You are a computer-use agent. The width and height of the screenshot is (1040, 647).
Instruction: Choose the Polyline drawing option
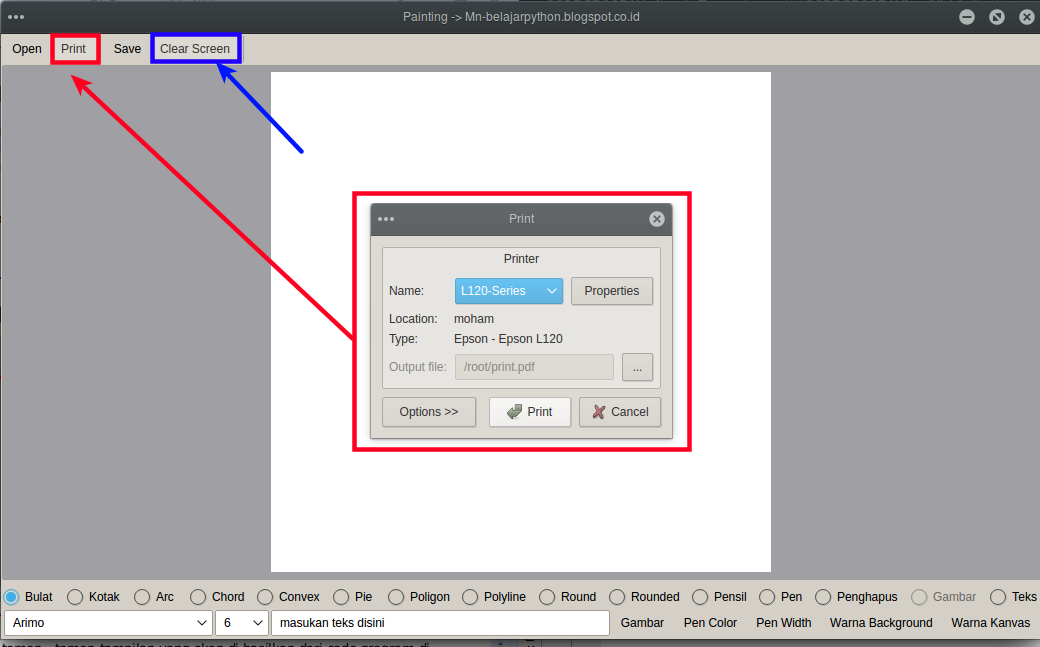coord(468,597)
